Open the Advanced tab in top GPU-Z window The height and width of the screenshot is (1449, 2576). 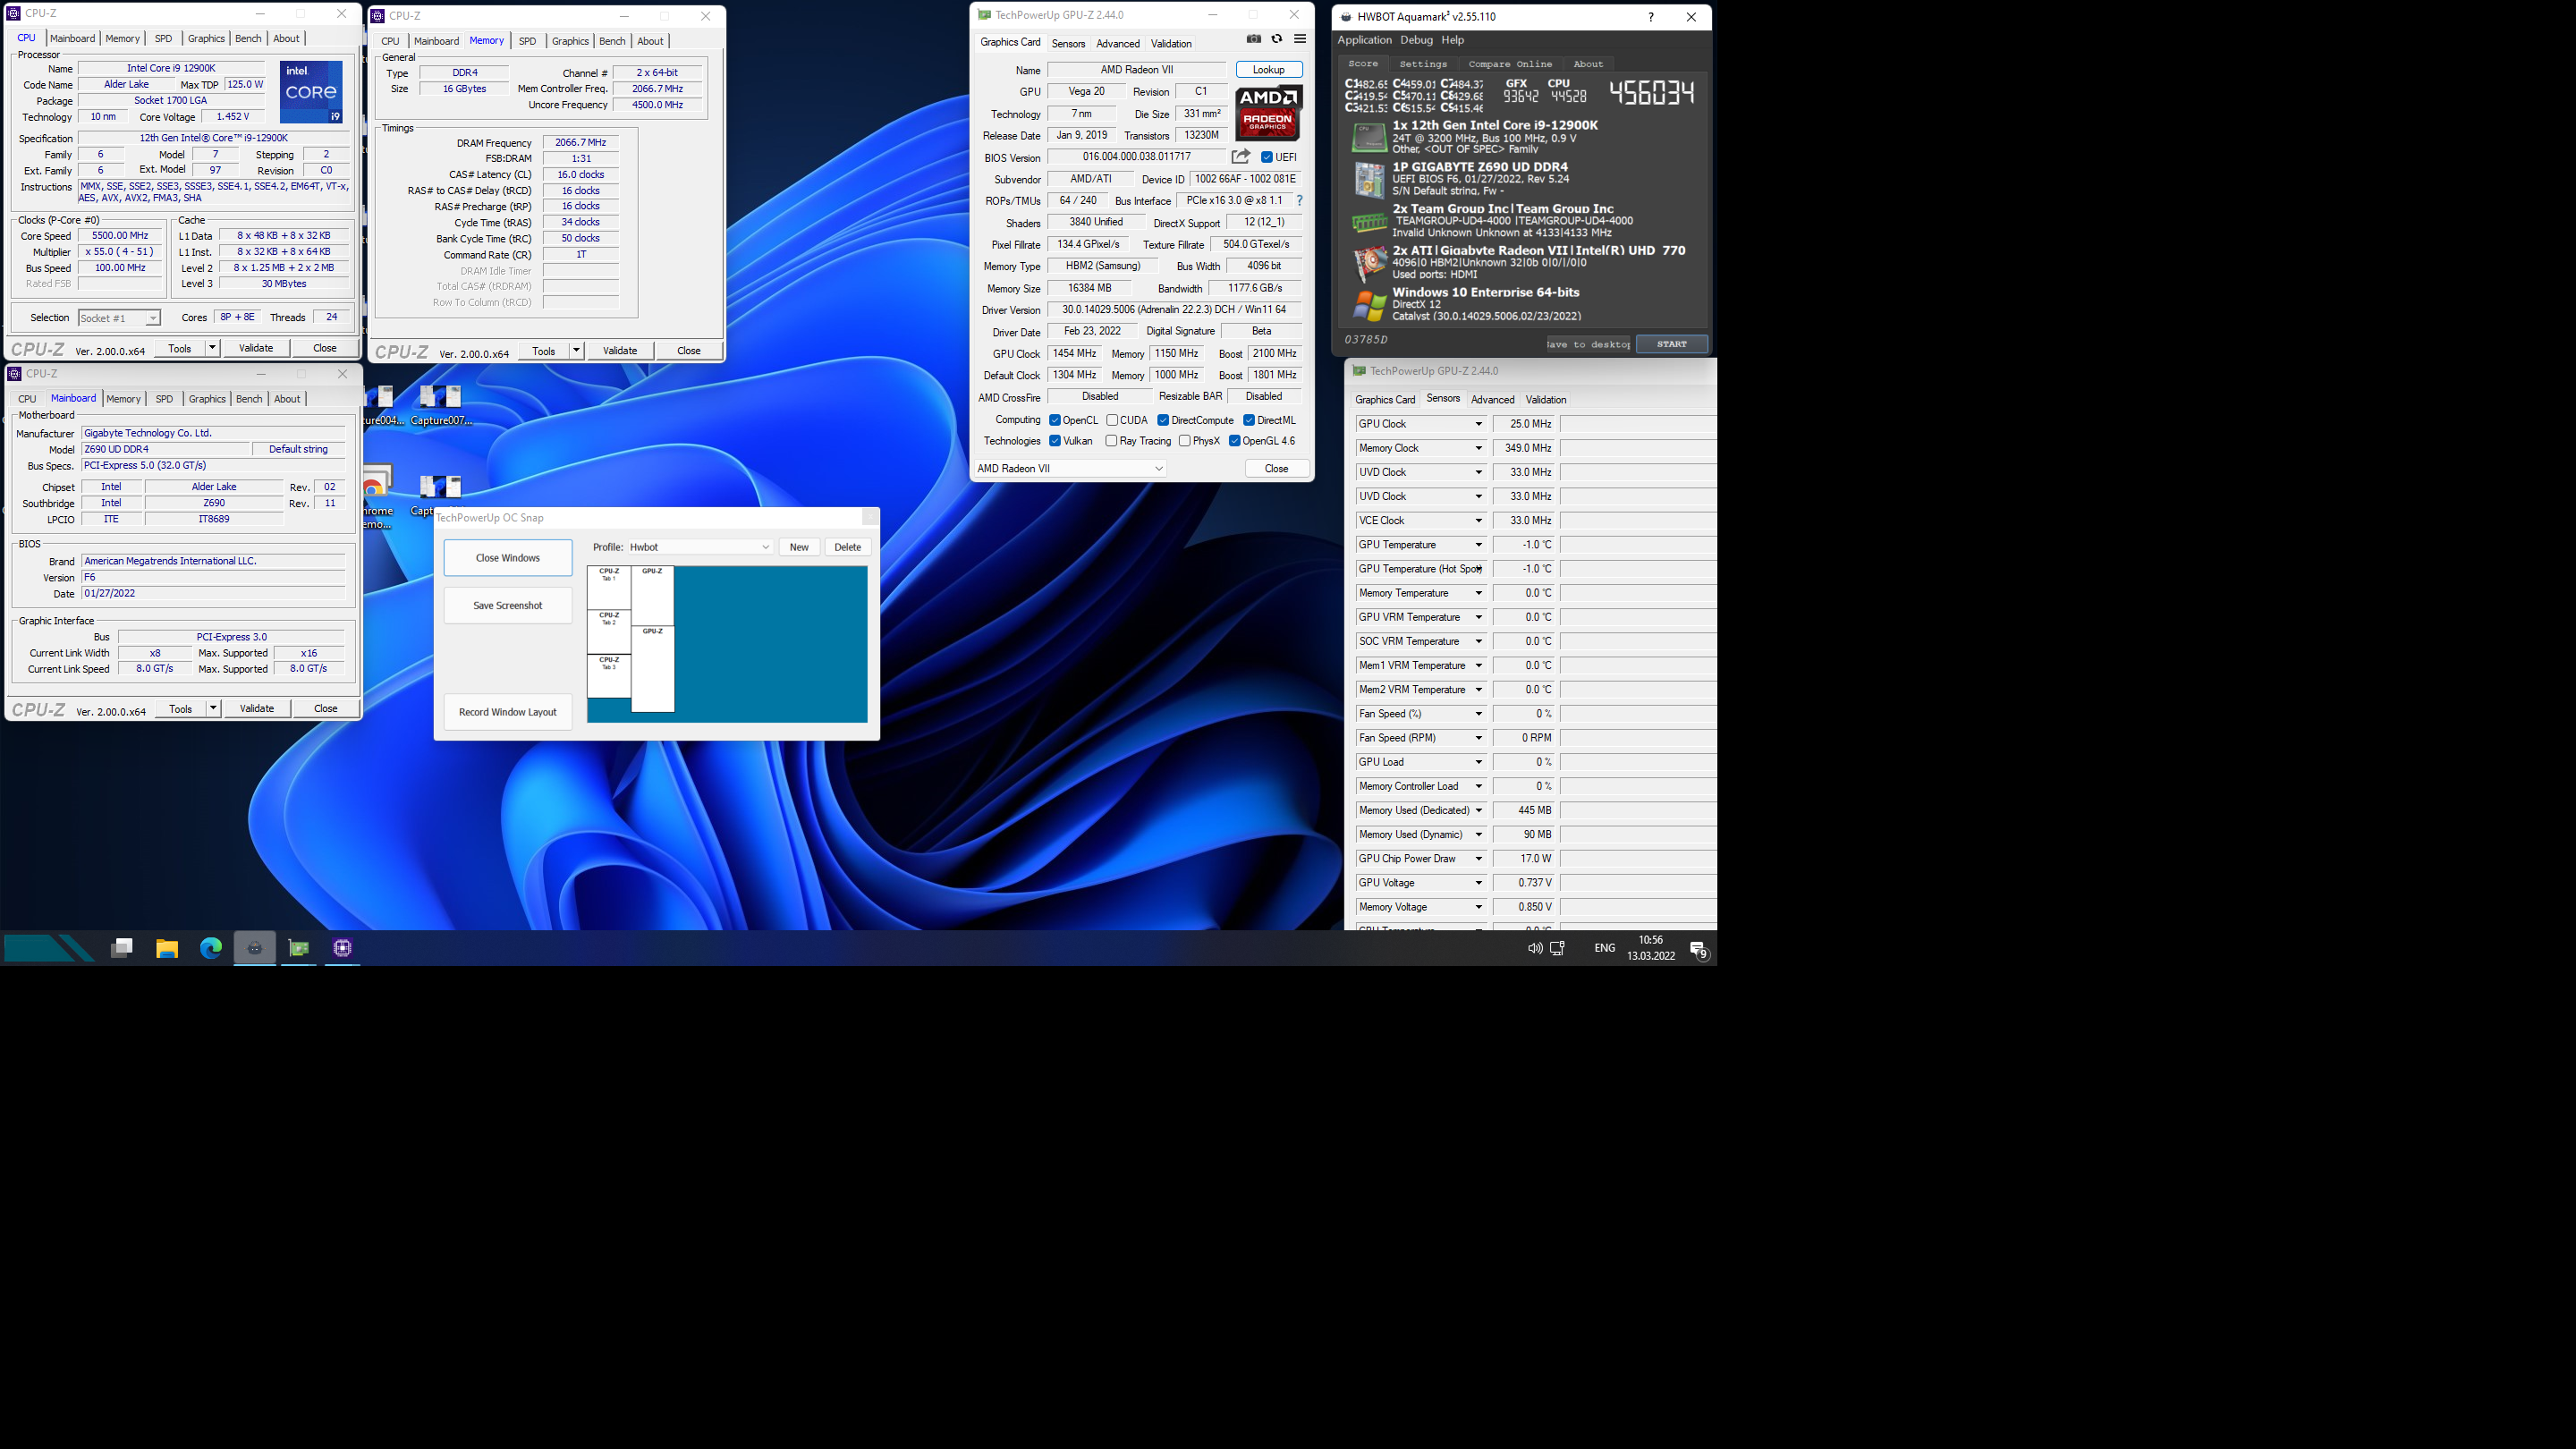coord(1117,43)
